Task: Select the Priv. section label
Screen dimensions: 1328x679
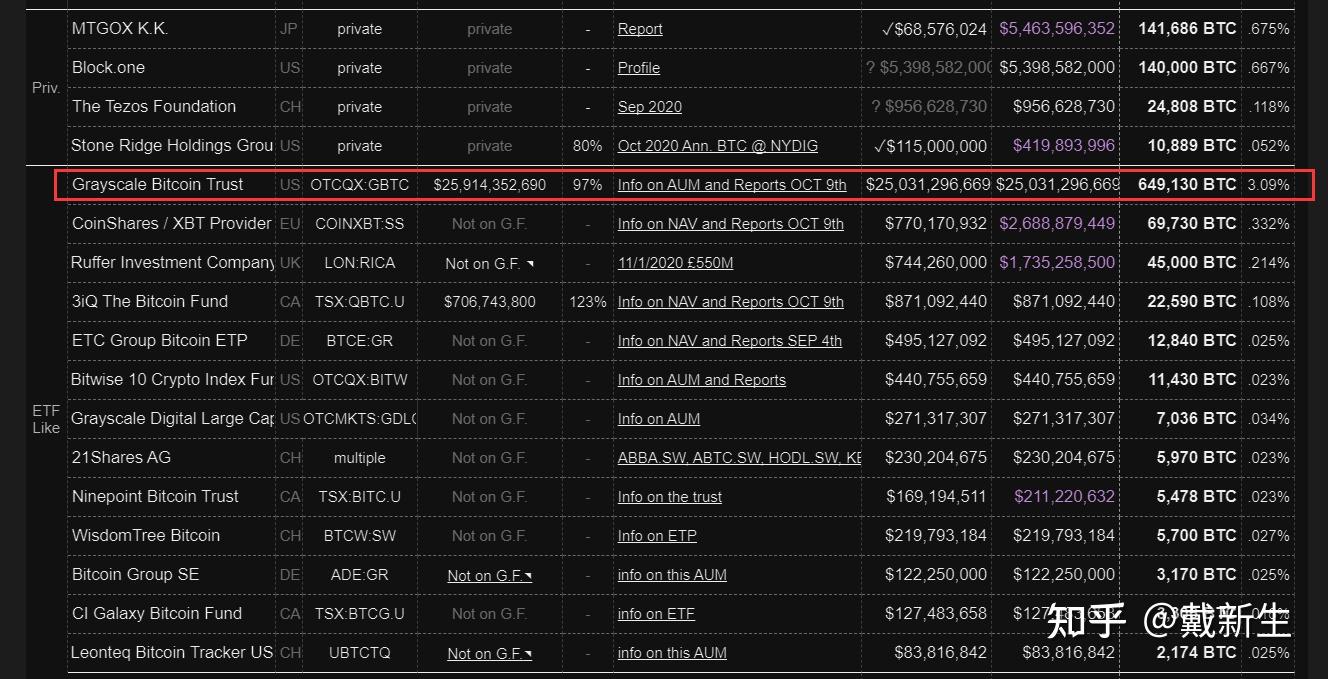Action: tap(45, 88)
